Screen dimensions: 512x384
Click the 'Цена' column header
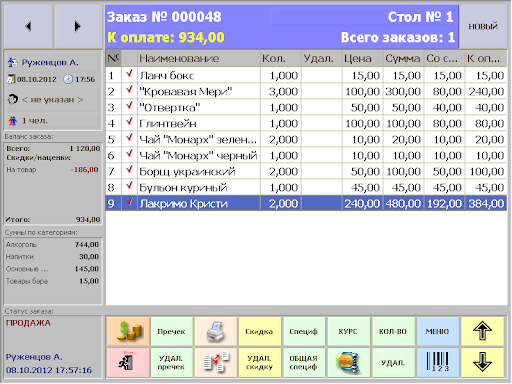363,58
